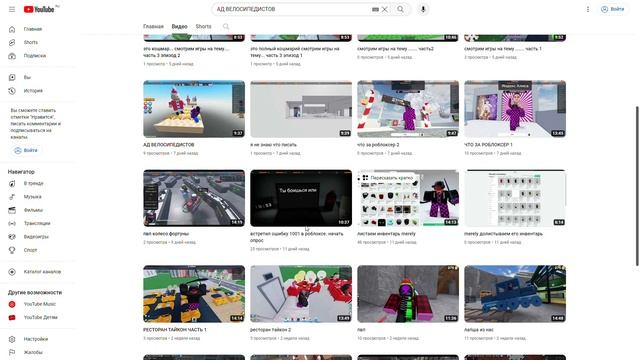Clear the search text with the X
640x360 pixels.
384,9
